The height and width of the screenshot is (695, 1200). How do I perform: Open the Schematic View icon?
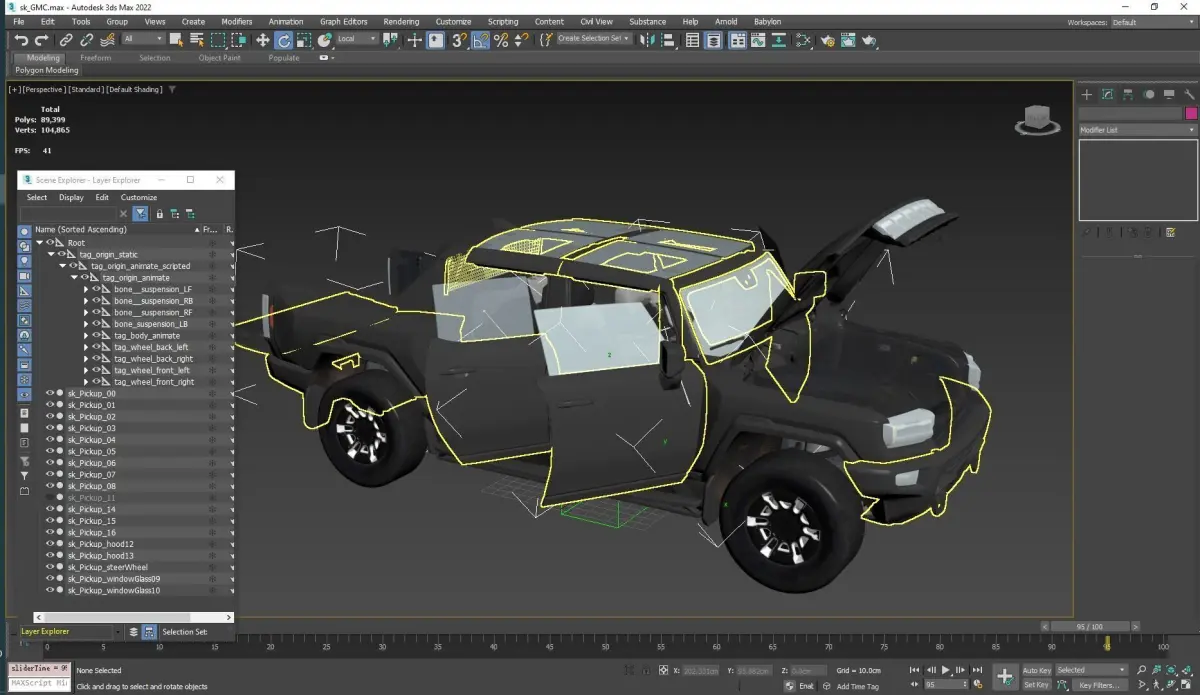click(x=777, y=40)
